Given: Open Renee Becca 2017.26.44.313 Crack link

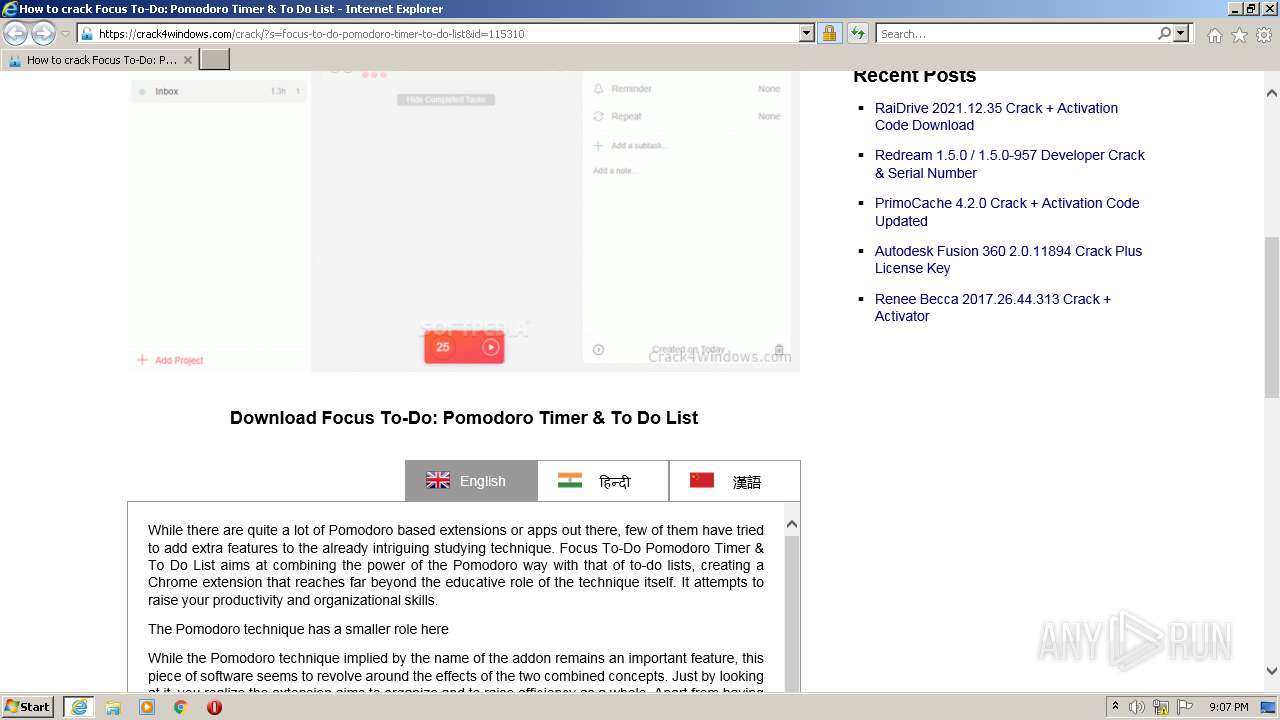Looking at the screenshot, I should 992,307.
